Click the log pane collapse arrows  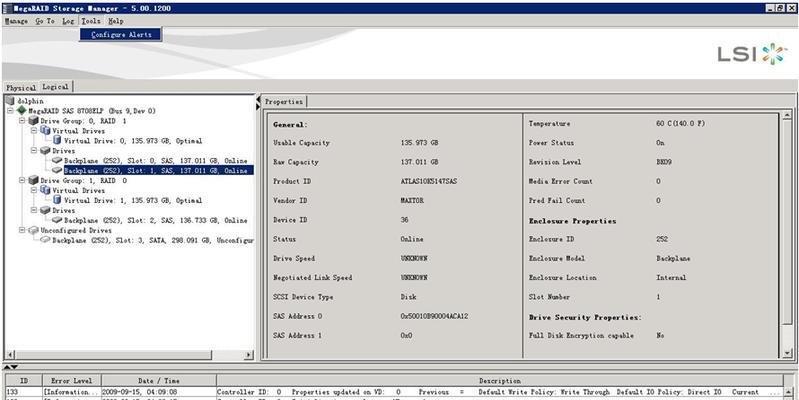[11, 367]
